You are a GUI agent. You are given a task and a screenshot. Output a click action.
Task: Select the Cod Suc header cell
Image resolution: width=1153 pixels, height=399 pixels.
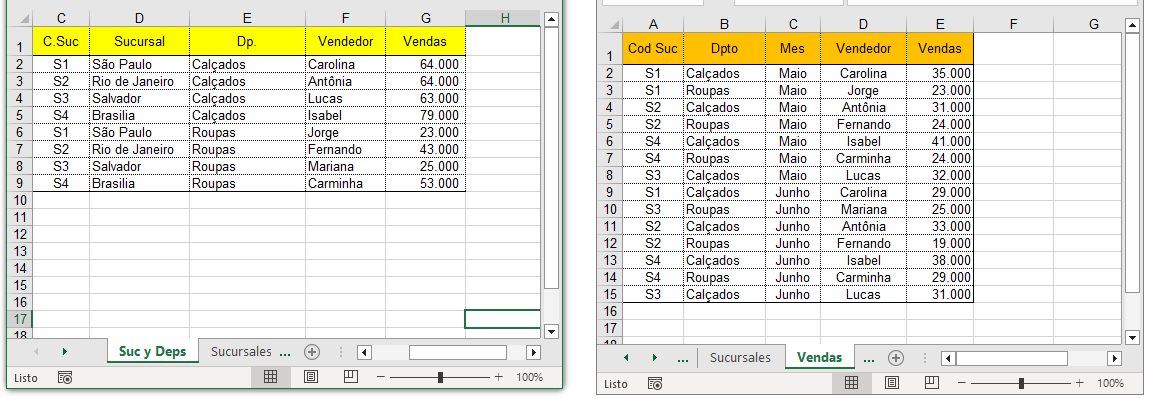653,48
